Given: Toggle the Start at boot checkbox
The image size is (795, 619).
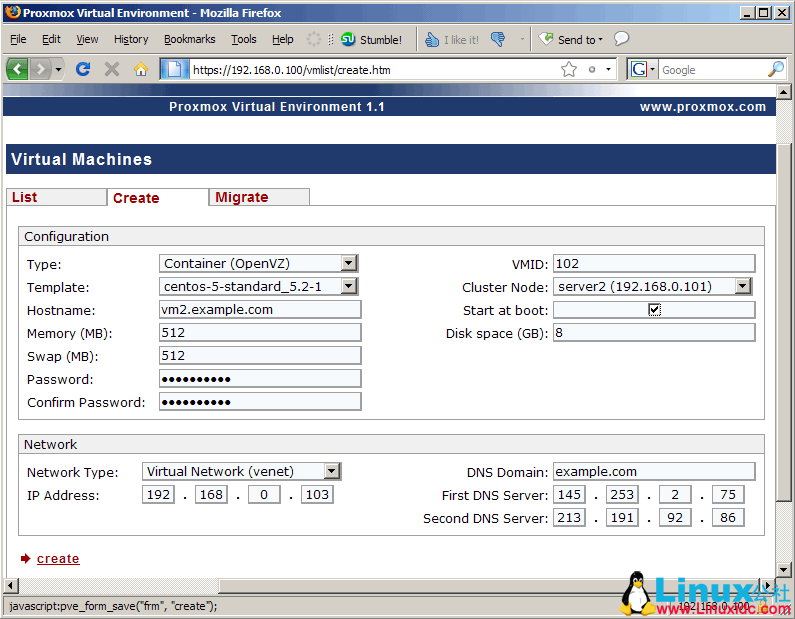Looking at the screenshot, I should tap(654, 310).
